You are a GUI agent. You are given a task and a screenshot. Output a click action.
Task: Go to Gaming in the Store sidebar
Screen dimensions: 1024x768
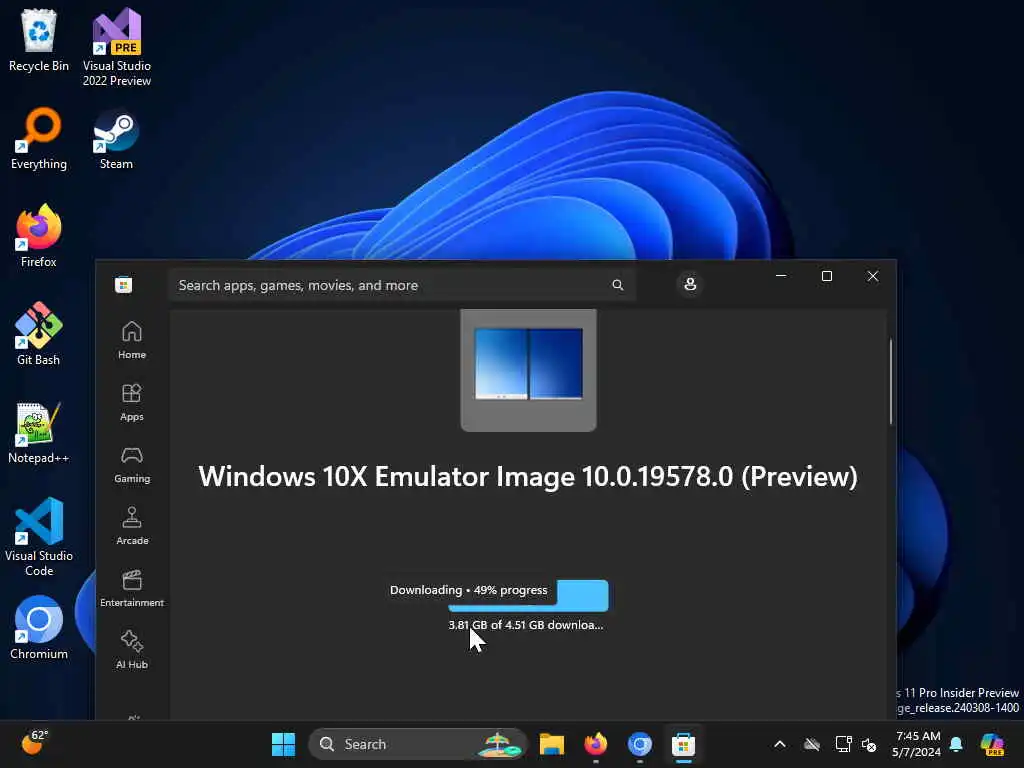coord(132,464)
